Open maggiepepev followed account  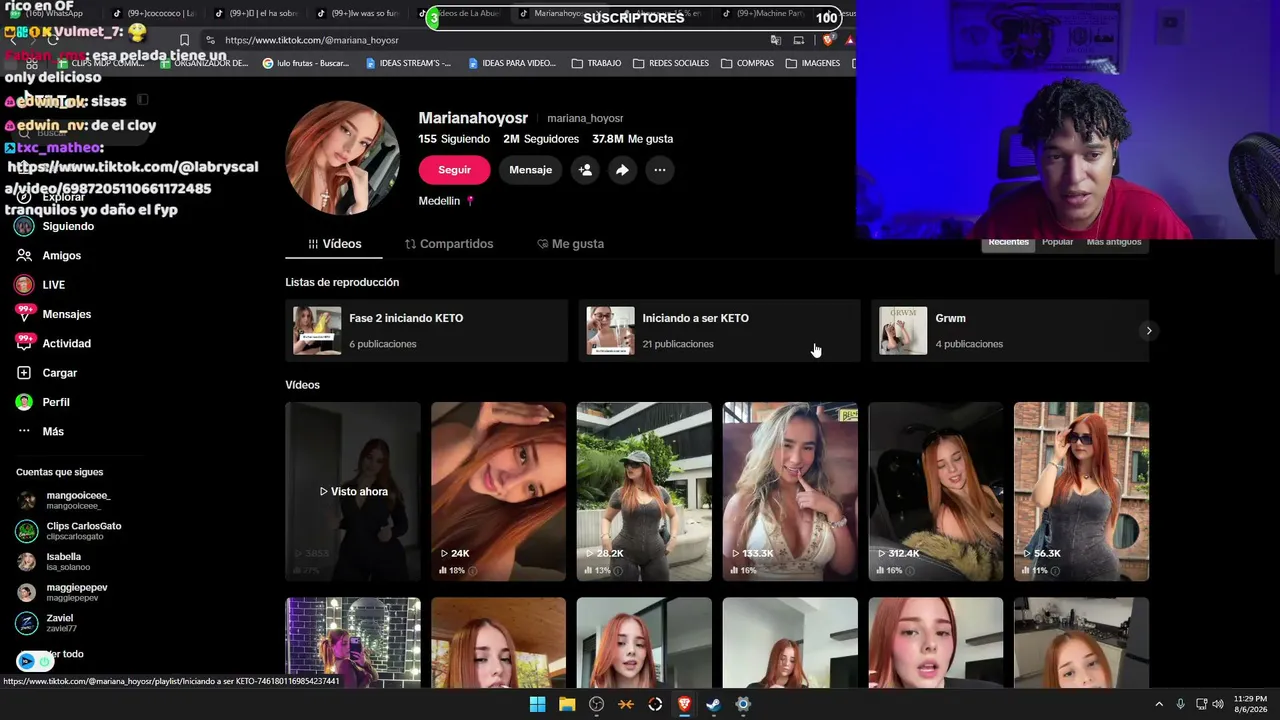[x=62, y=592]
